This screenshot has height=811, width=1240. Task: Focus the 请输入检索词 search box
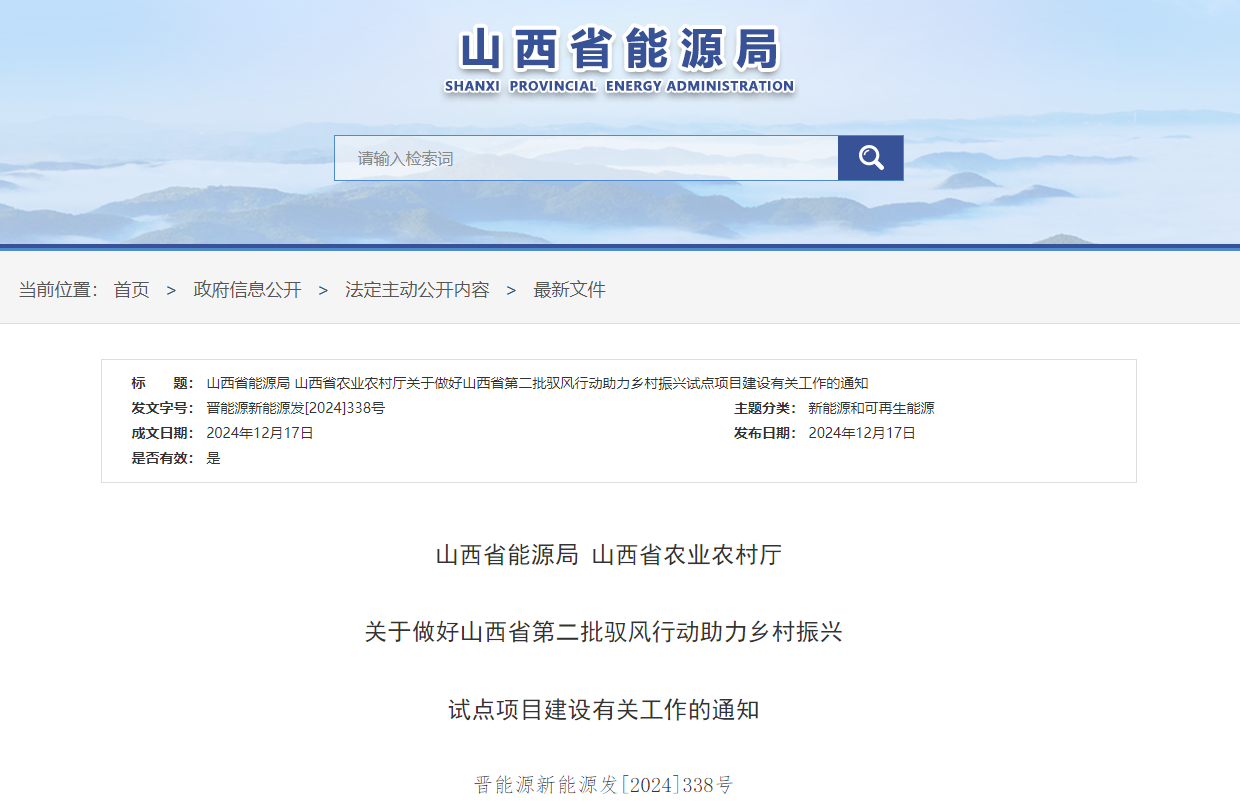pos(586,158)
